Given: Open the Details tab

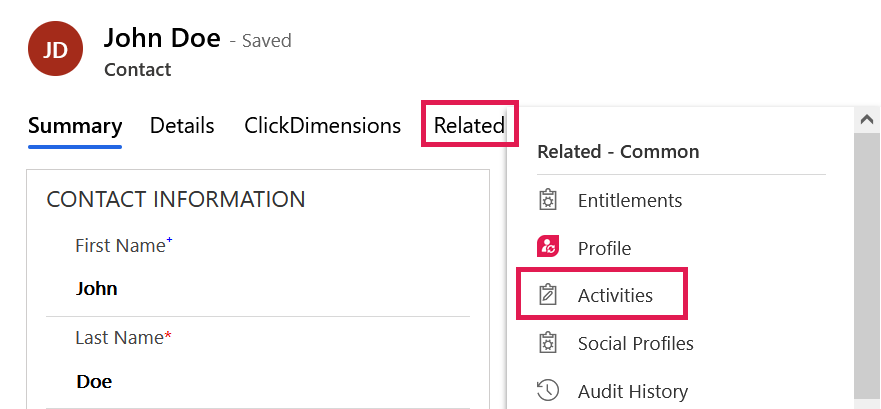Looking at the screenshot, I should coord(182,126).
